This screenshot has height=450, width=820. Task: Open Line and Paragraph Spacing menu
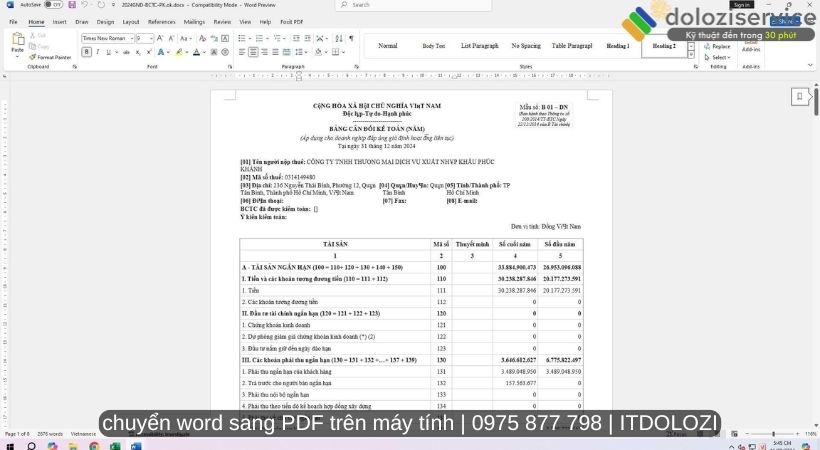[x=299, y=52]
